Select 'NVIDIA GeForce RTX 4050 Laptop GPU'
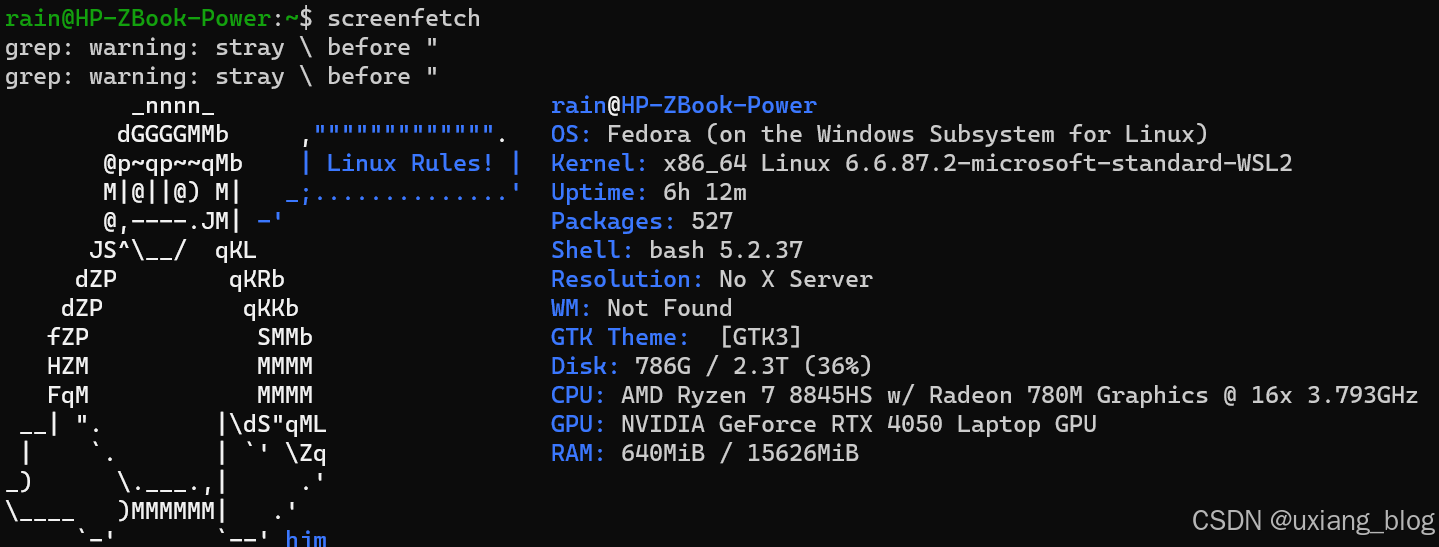 click(x=859, y=424)
